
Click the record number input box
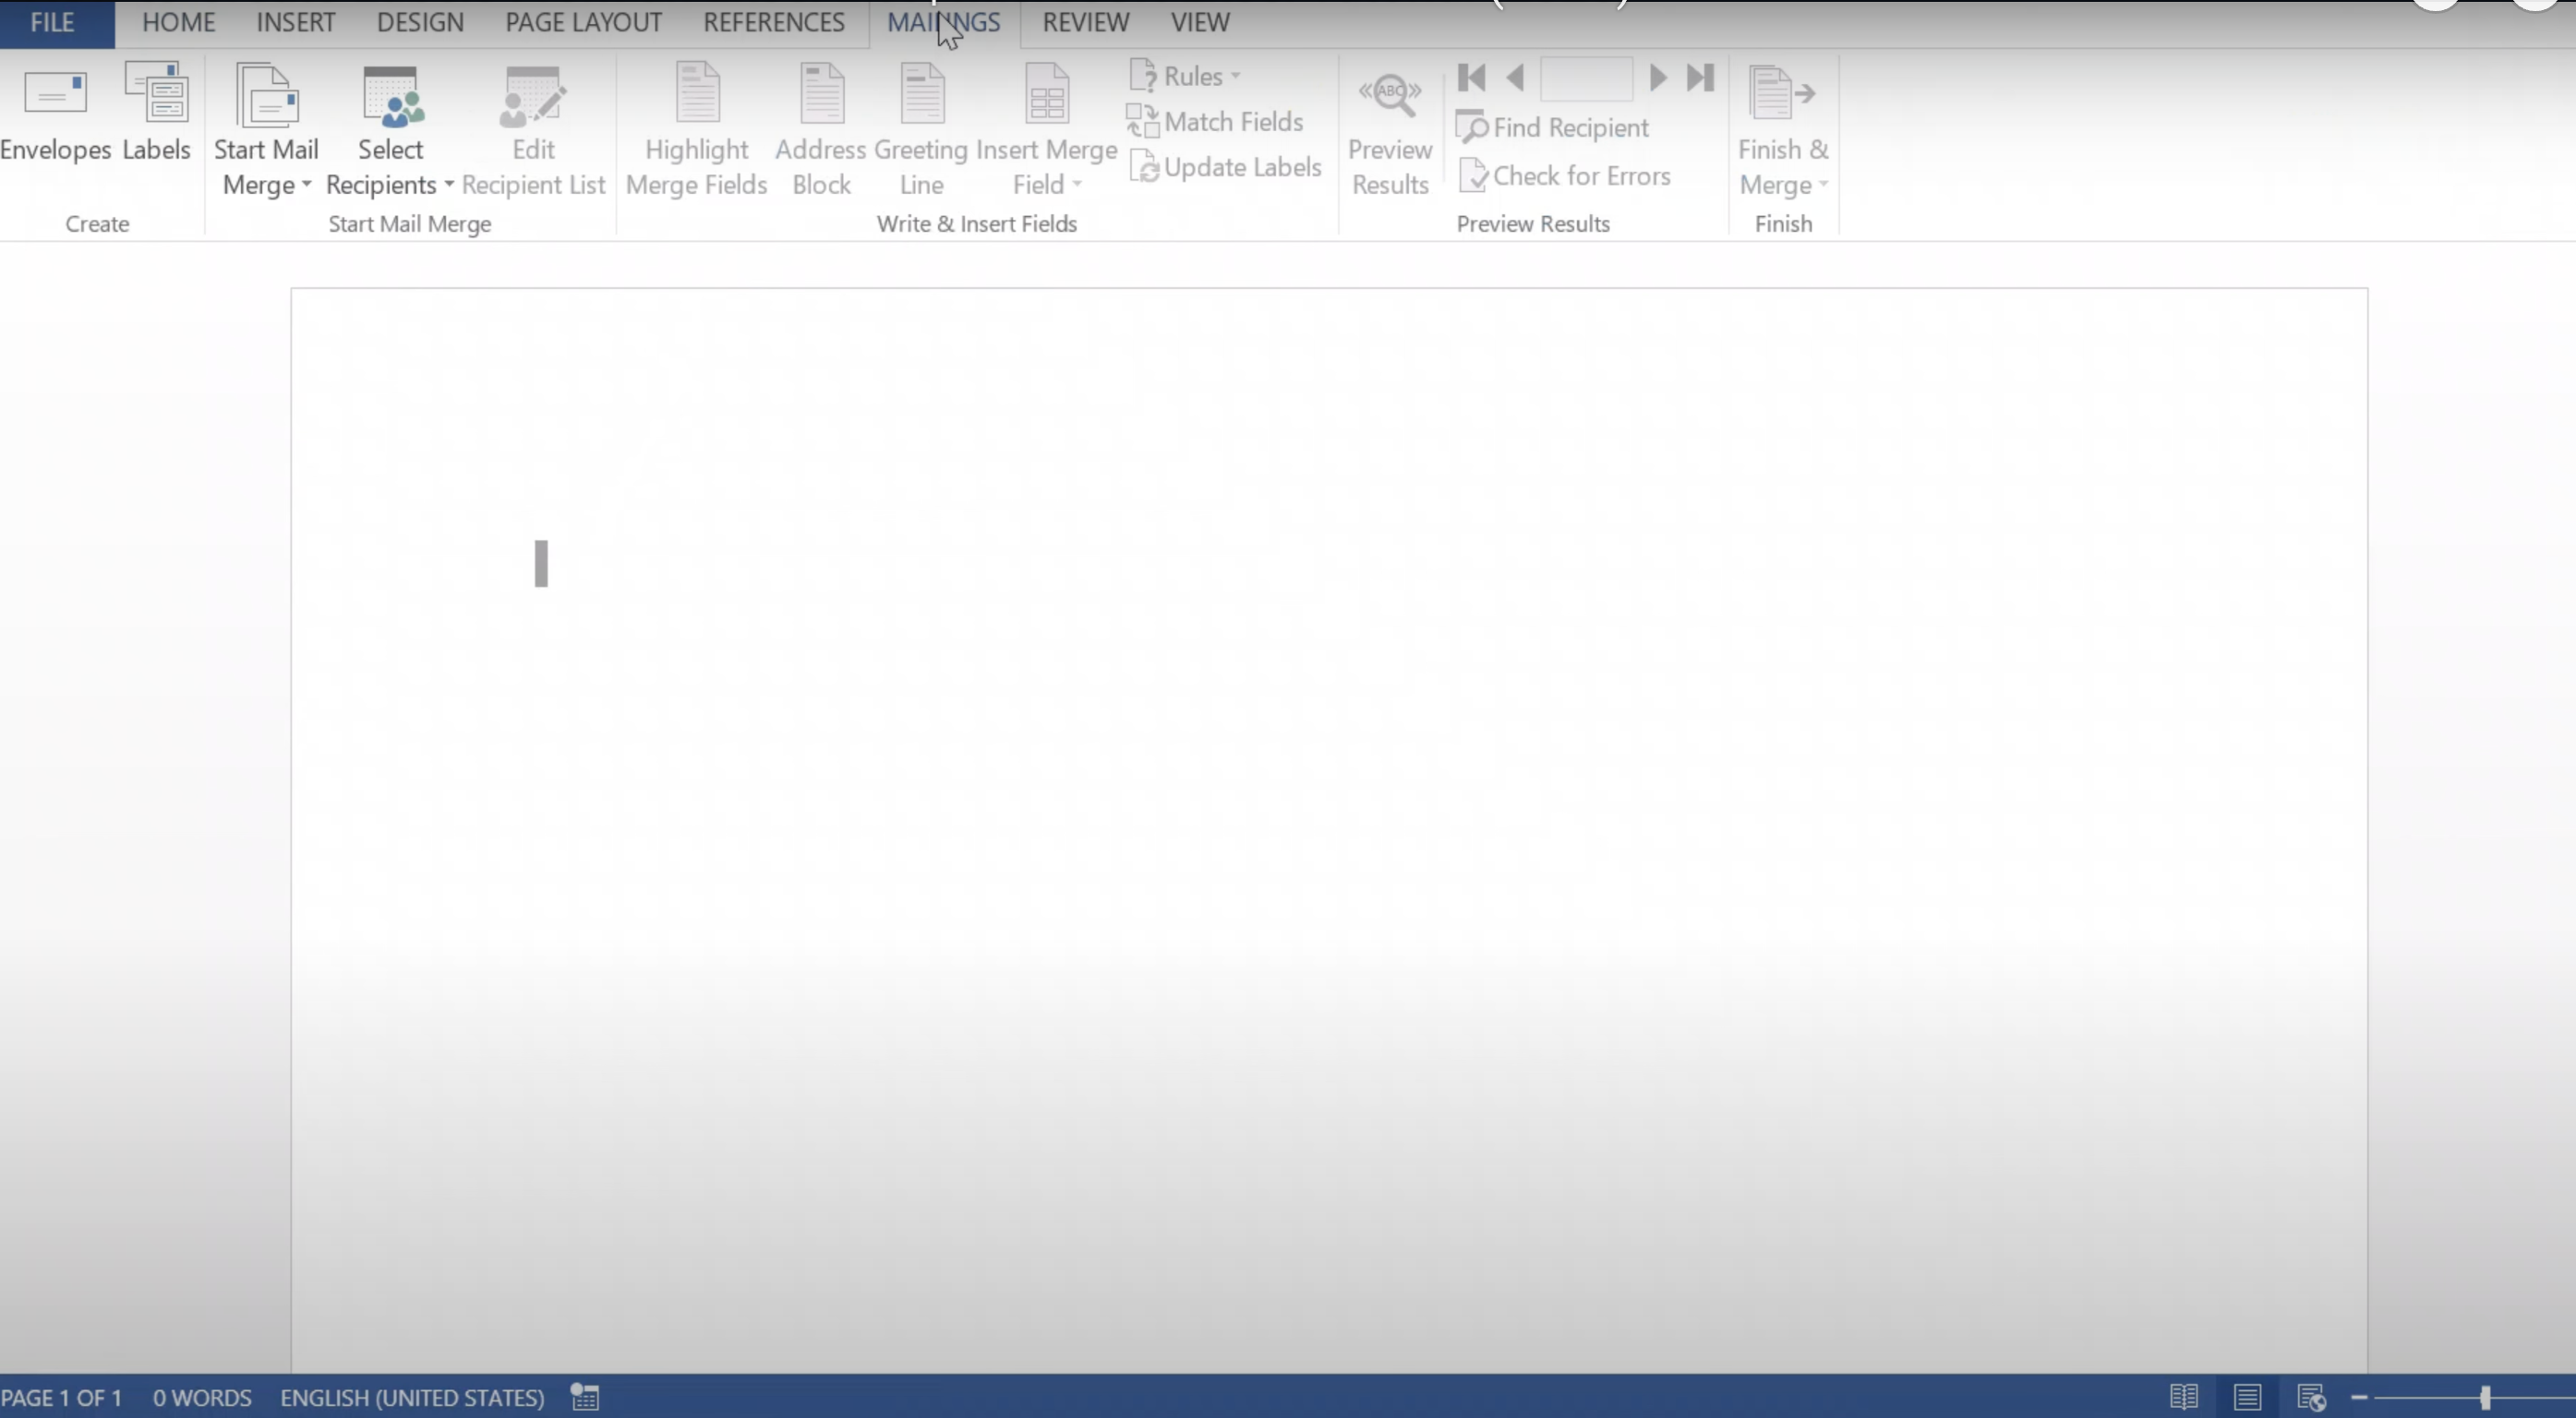click(x=1586, y=78)
